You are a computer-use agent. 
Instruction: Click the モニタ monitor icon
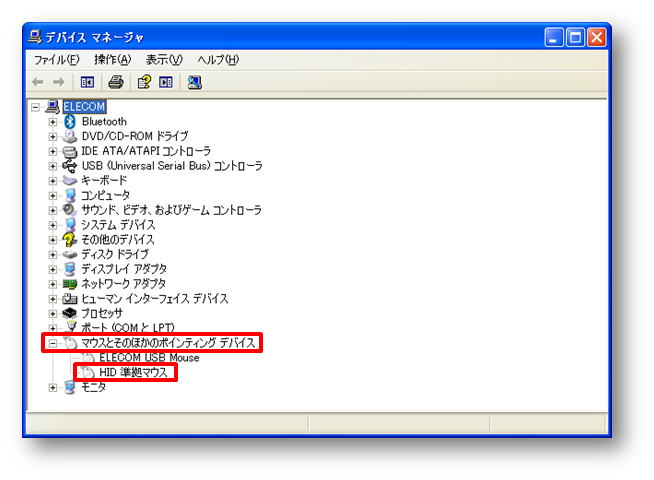tap(70, 387)
